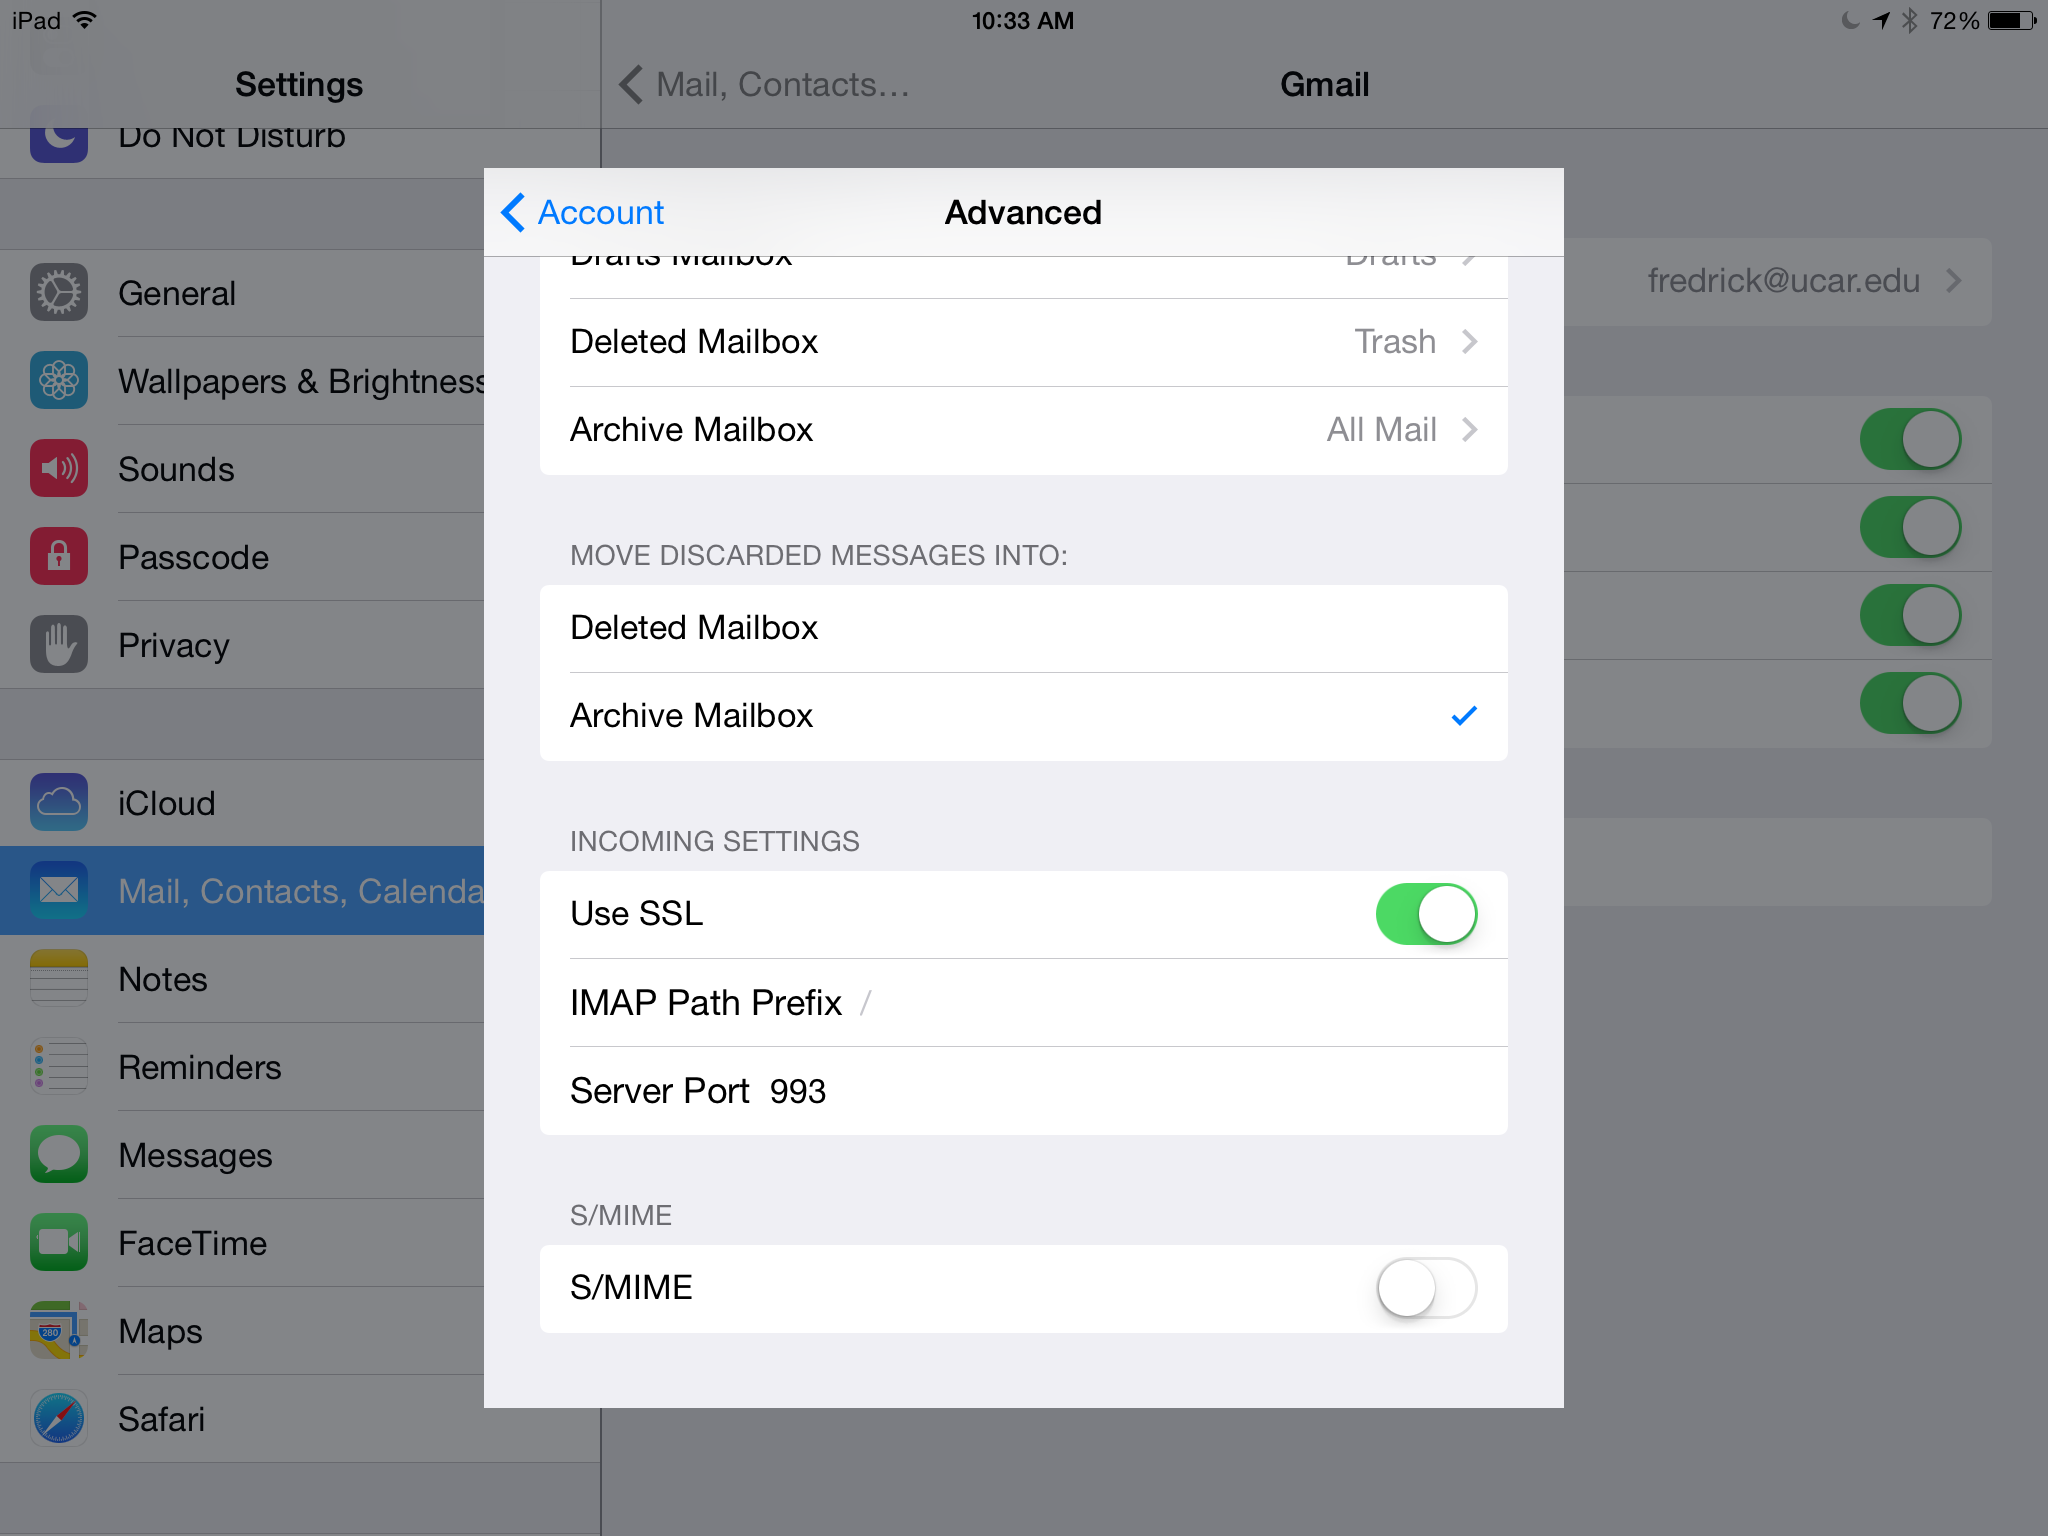The width and height of the screenshot is (2048, 1536).
Task: Tap the Sounds speaker icon
Action: tap(59, 469)
